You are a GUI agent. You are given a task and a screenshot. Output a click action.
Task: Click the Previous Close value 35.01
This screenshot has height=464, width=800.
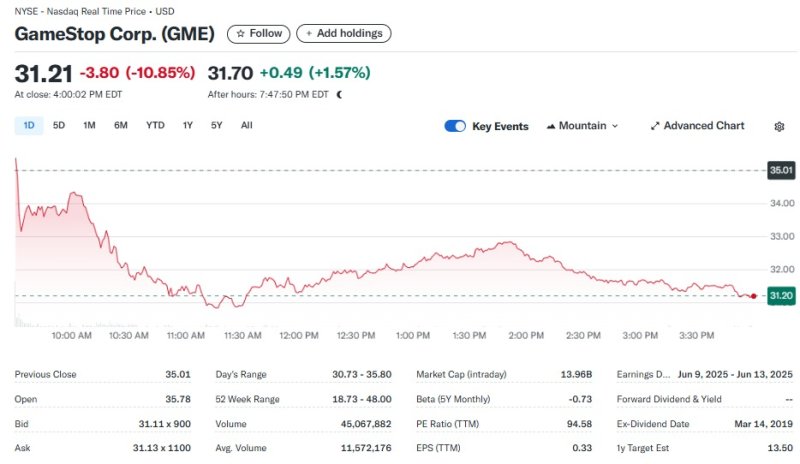pyautogui.click(x=178, y=375)
